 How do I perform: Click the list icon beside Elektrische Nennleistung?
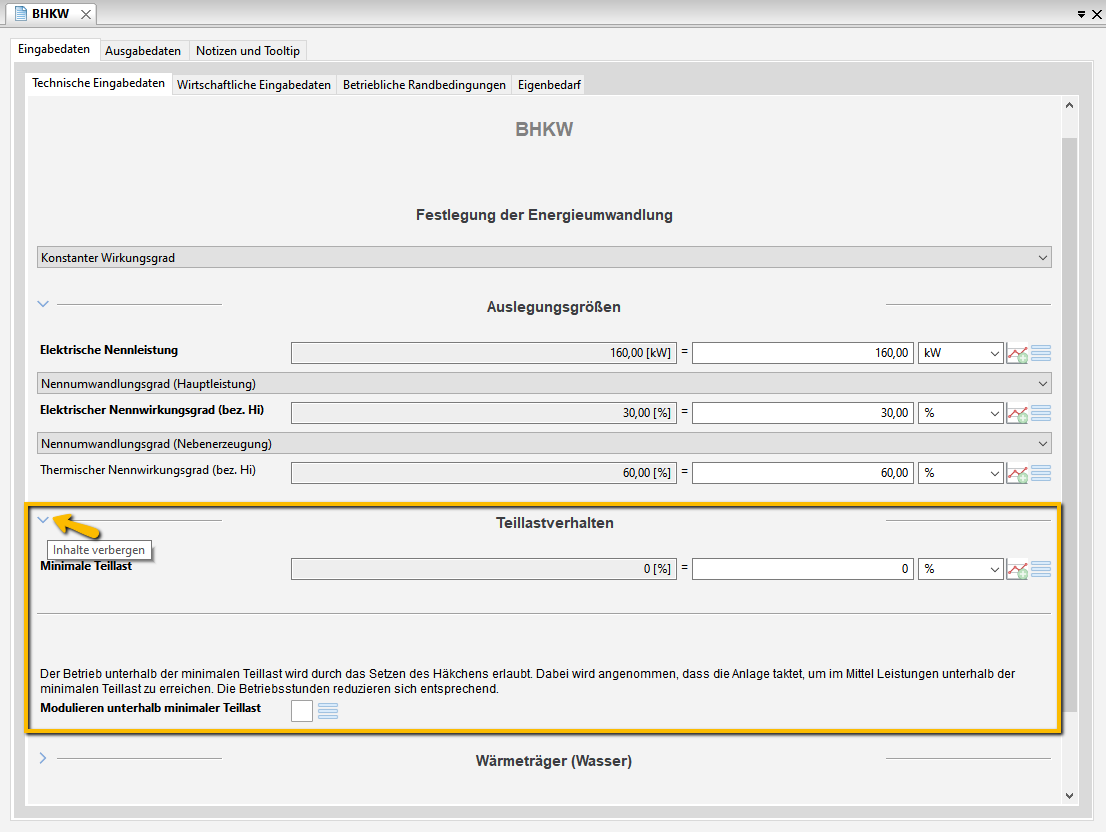[1041, 353]
